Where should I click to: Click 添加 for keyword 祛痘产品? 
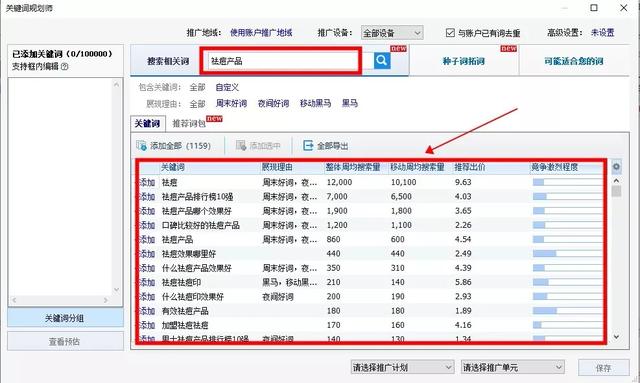[x=147, y=240]
